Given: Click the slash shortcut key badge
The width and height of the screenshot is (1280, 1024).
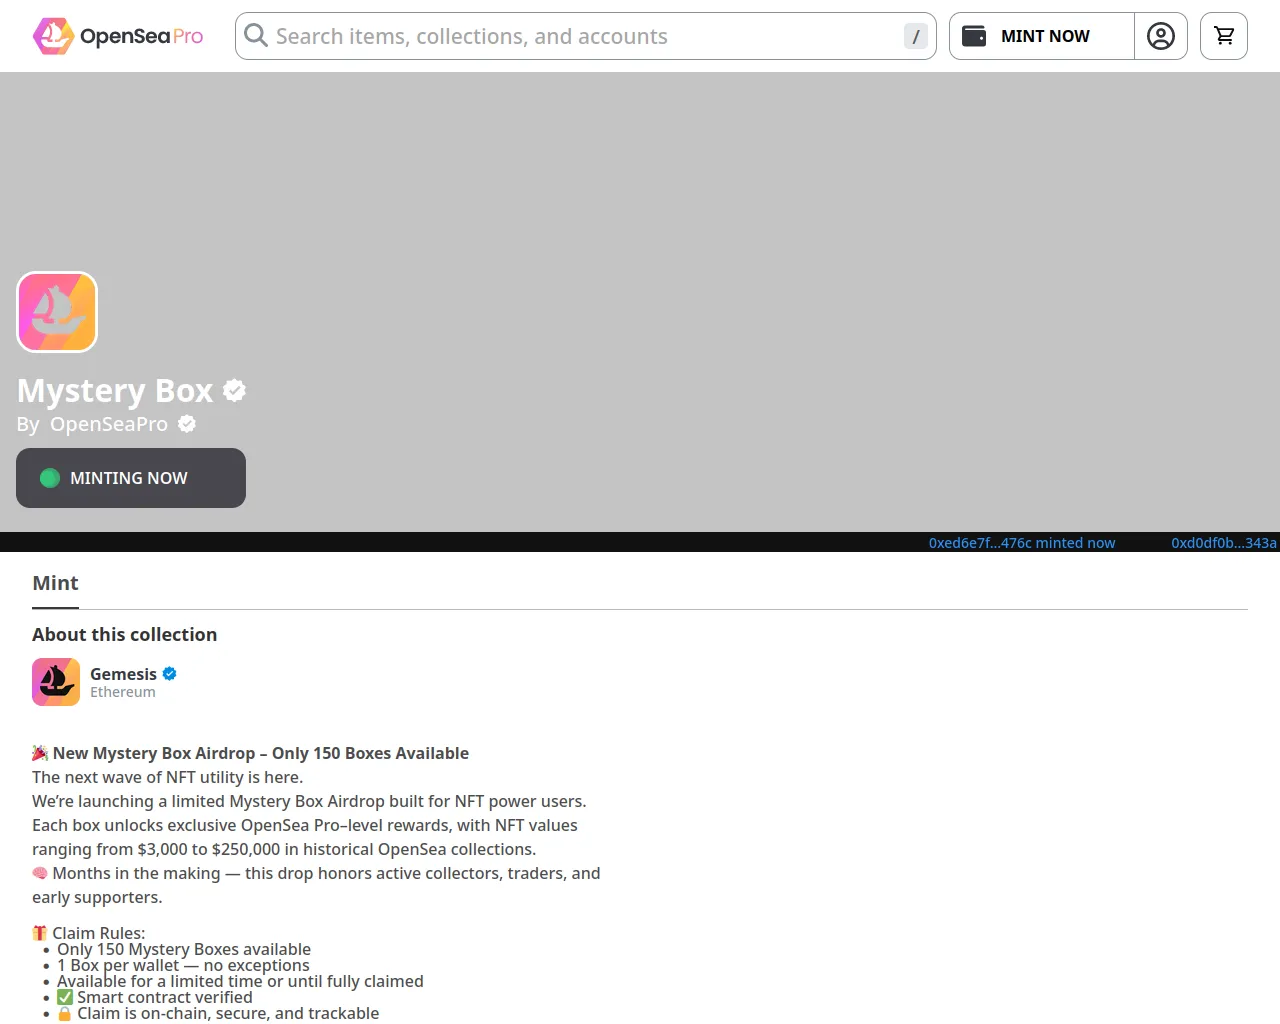Looking at the screenshot, I should point(915,36).
